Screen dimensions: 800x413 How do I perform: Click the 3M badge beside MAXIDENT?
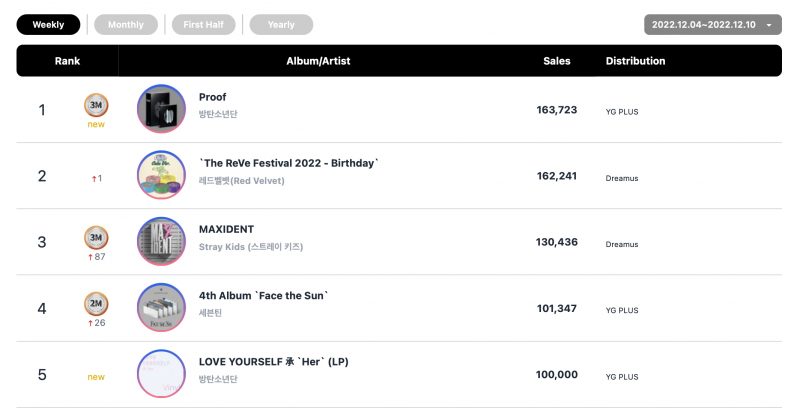tap(97, 238)
